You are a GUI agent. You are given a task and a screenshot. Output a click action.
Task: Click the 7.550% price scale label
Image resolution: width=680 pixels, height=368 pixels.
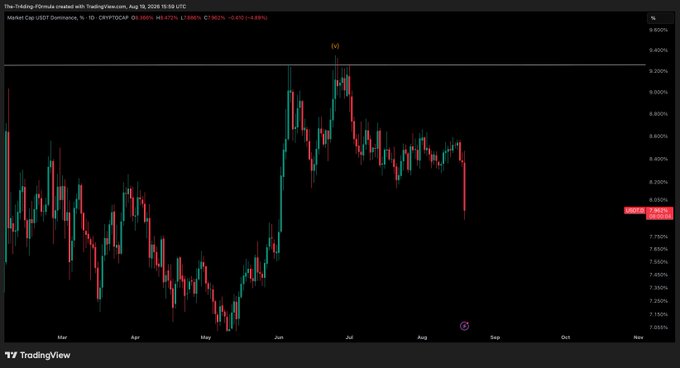[658, 262]
